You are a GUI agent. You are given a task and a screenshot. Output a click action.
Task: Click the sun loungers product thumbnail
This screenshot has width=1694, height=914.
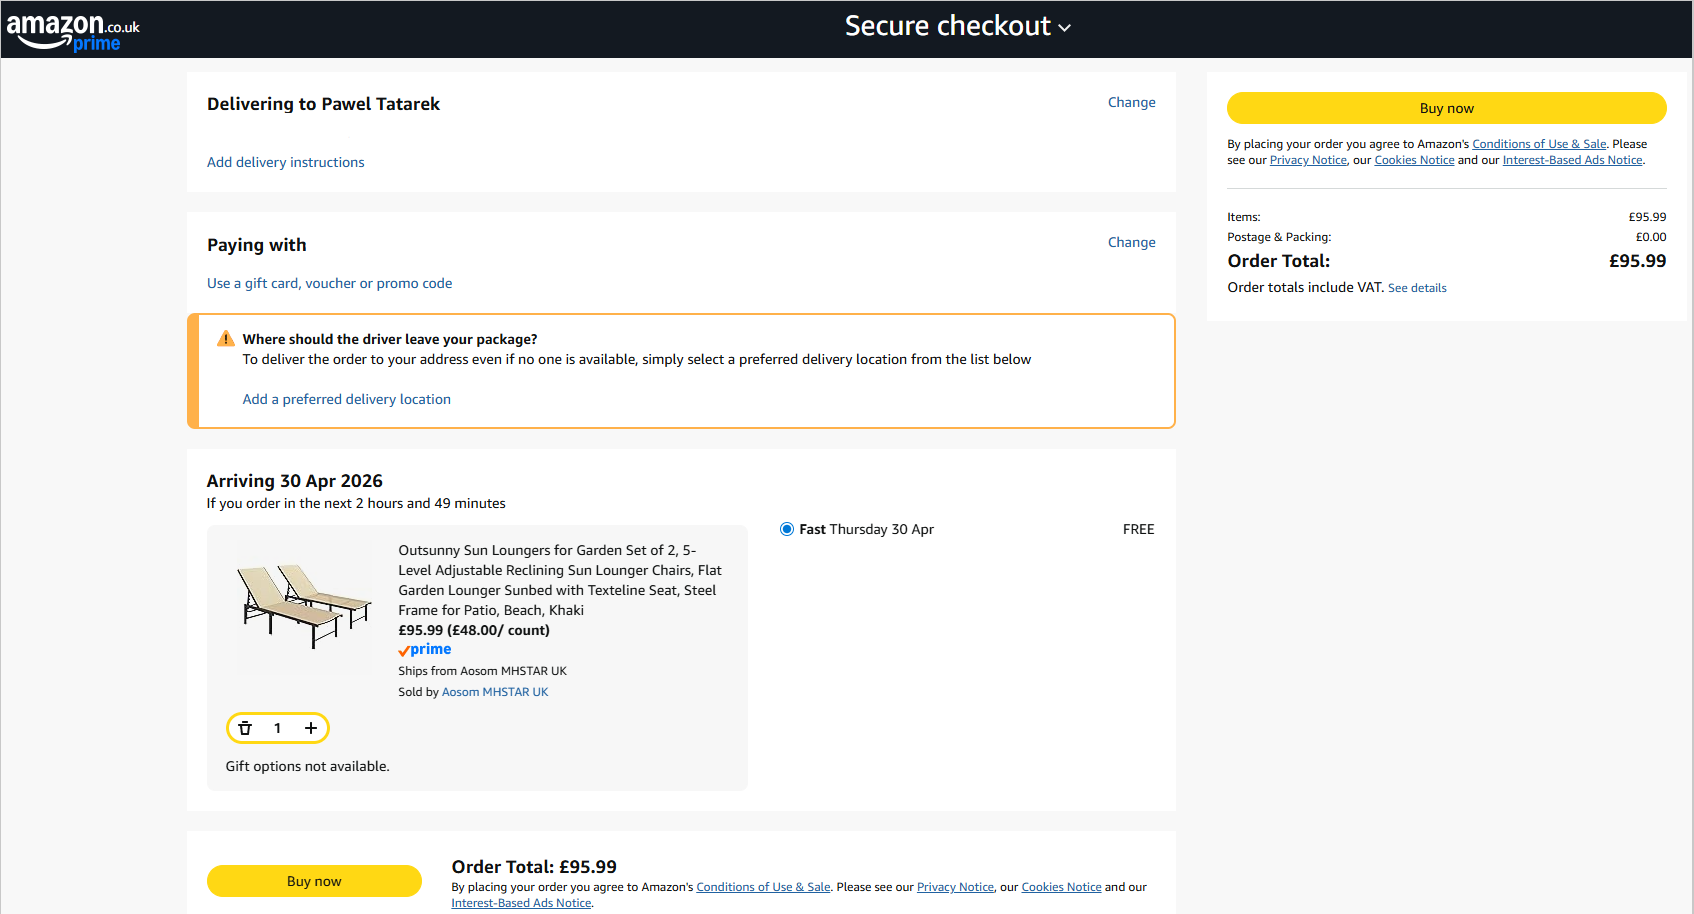(304, 607)
